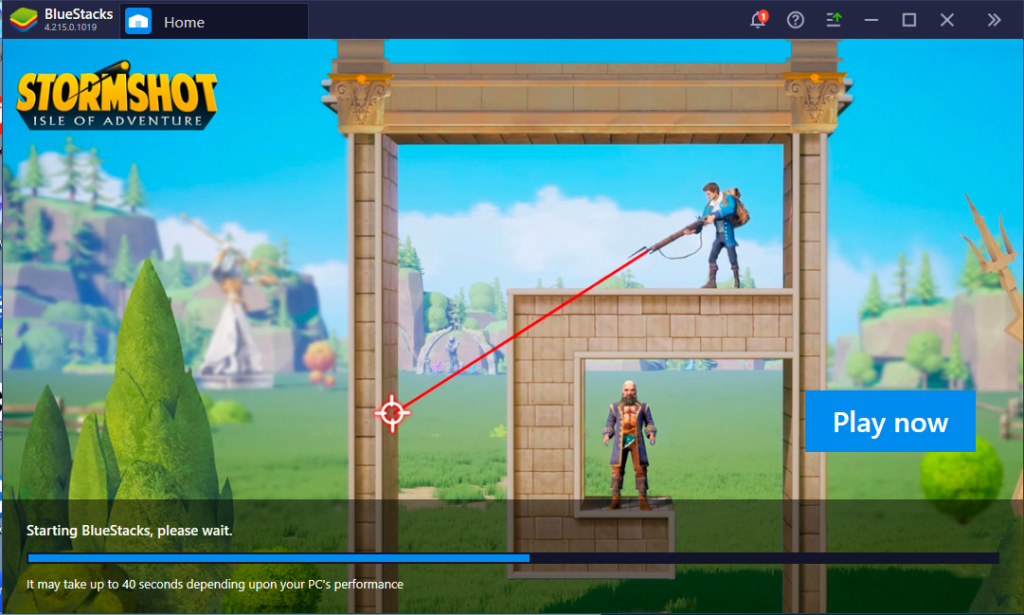1024x615 pixels.
Task: Open the notifications bell
Action: (758, 20)
